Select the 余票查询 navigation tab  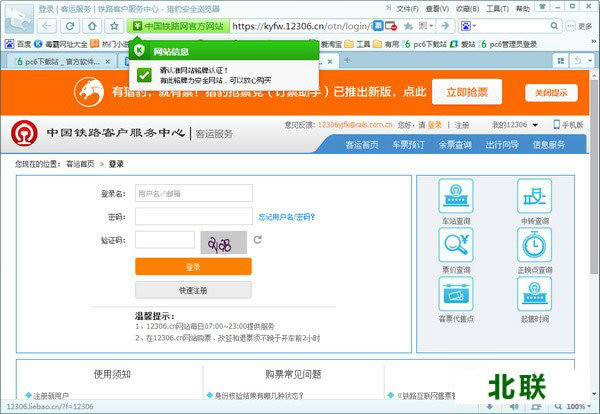[456, 145]
